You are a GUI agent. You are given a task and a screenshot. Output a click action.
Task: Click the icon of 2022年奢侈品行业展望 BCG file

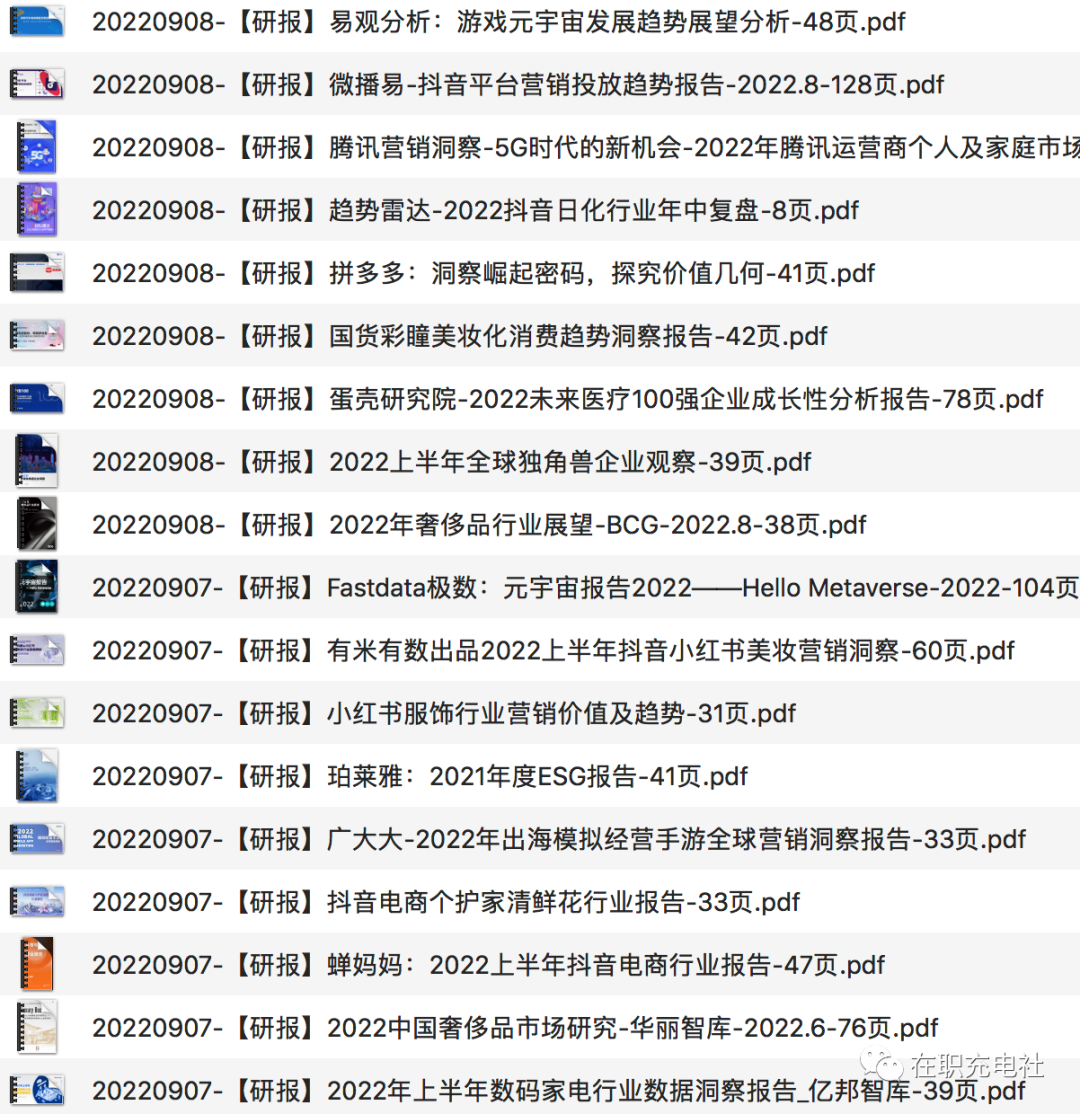[x=37, y=524]
